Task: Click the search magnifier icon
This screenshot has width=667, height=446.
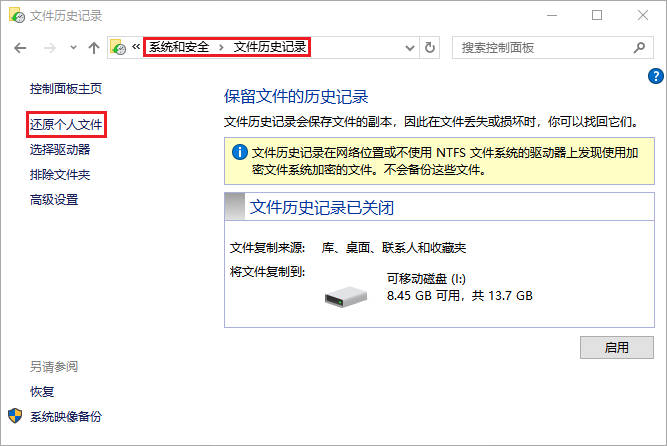Action: (x=639, y=48)
